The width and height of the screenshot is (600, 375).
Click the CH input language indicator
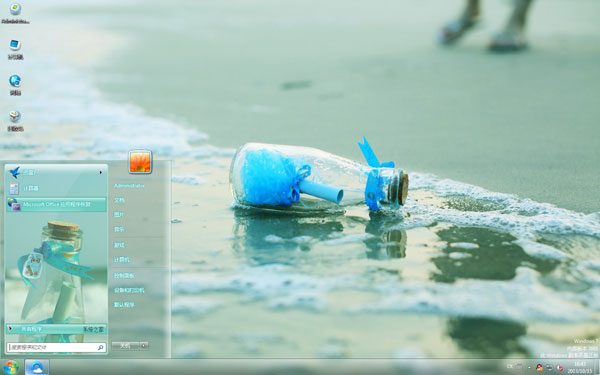[x=510, y=366]
